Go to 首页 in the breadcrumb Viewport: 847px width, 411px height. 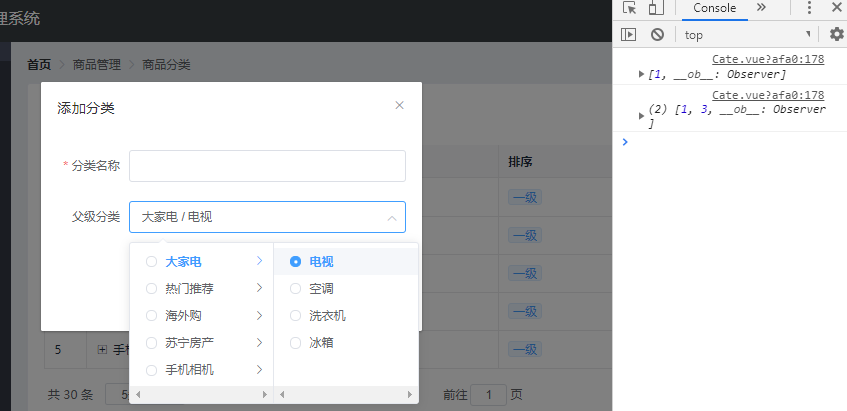[x=39, y=65]
